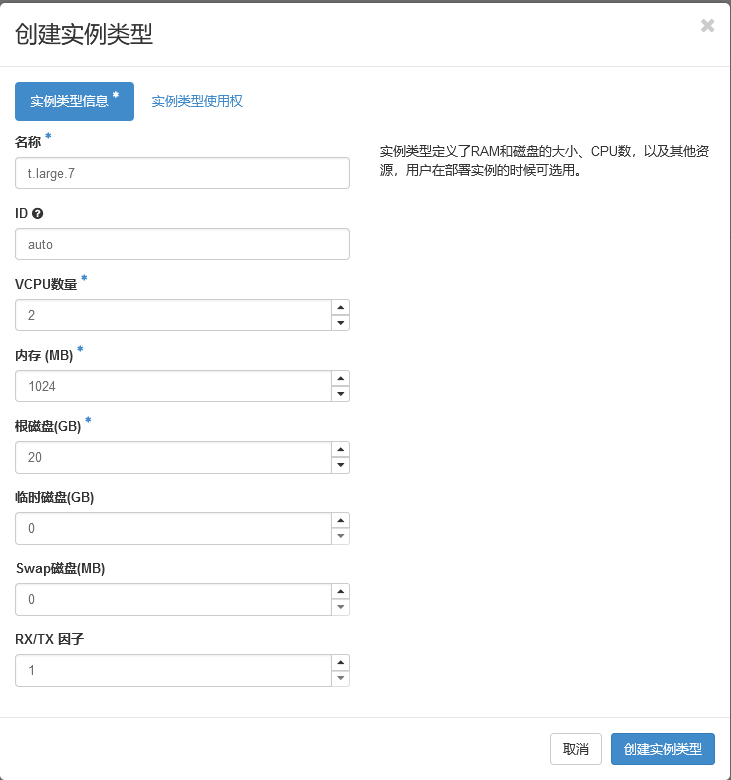Viewport: 731px width, 780px height.
Task: Click the ID help question mark icon
Action: 38,214
